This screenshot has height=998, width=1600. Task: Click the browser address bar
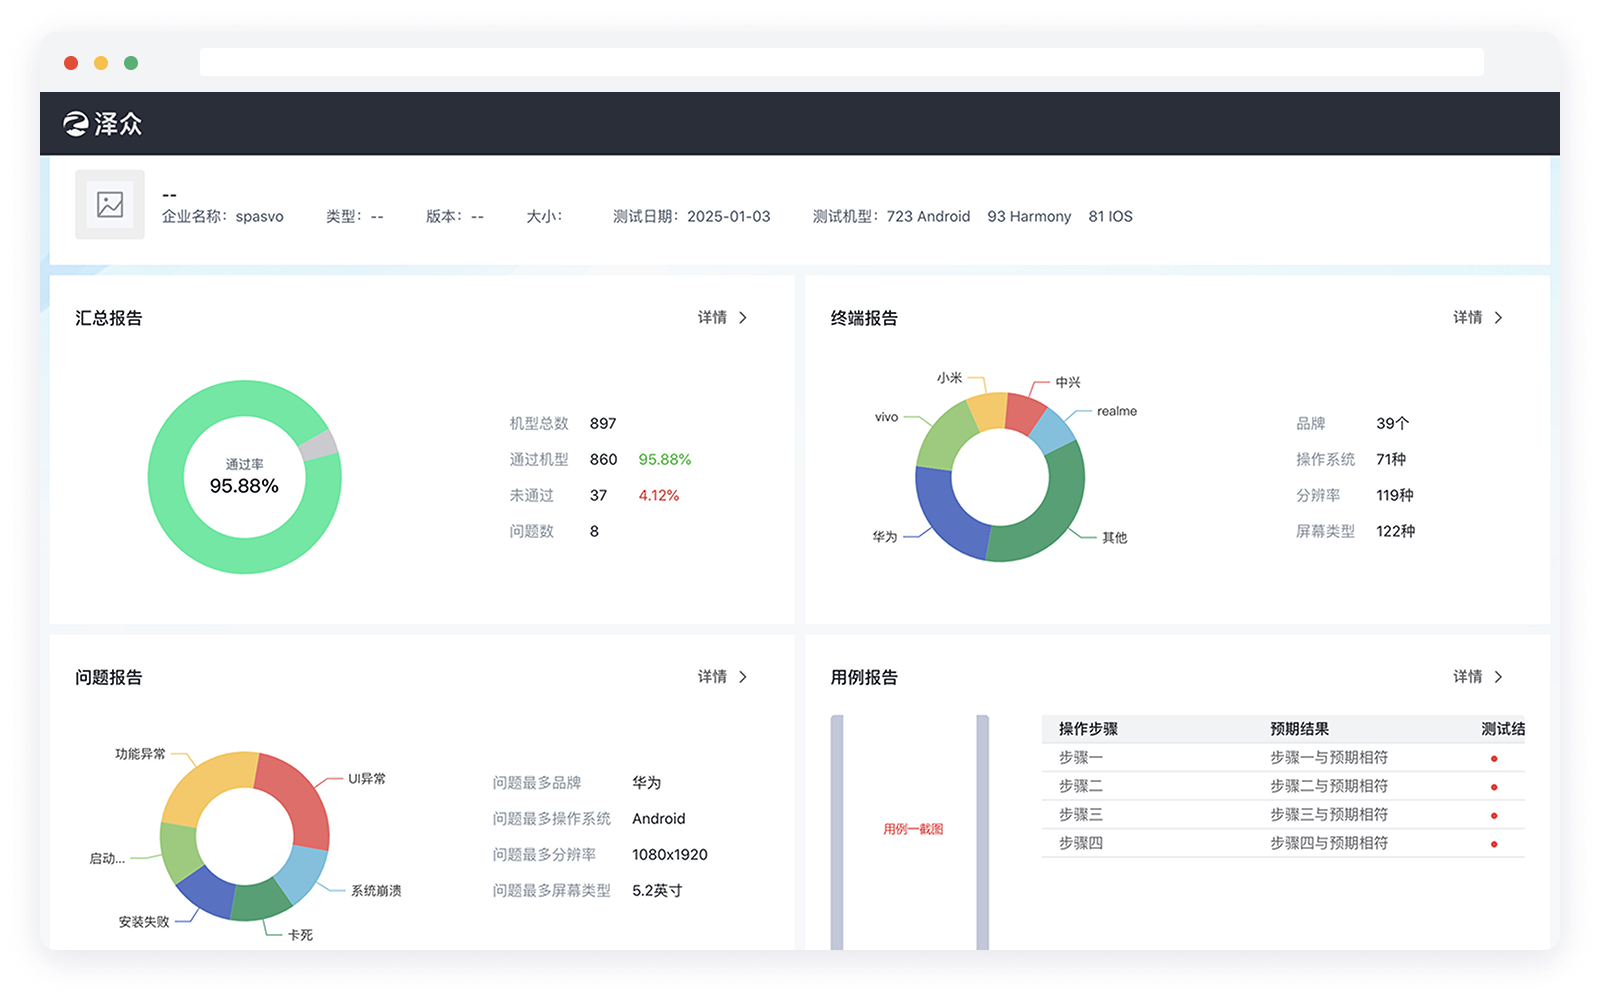click(x=840, y=63)
